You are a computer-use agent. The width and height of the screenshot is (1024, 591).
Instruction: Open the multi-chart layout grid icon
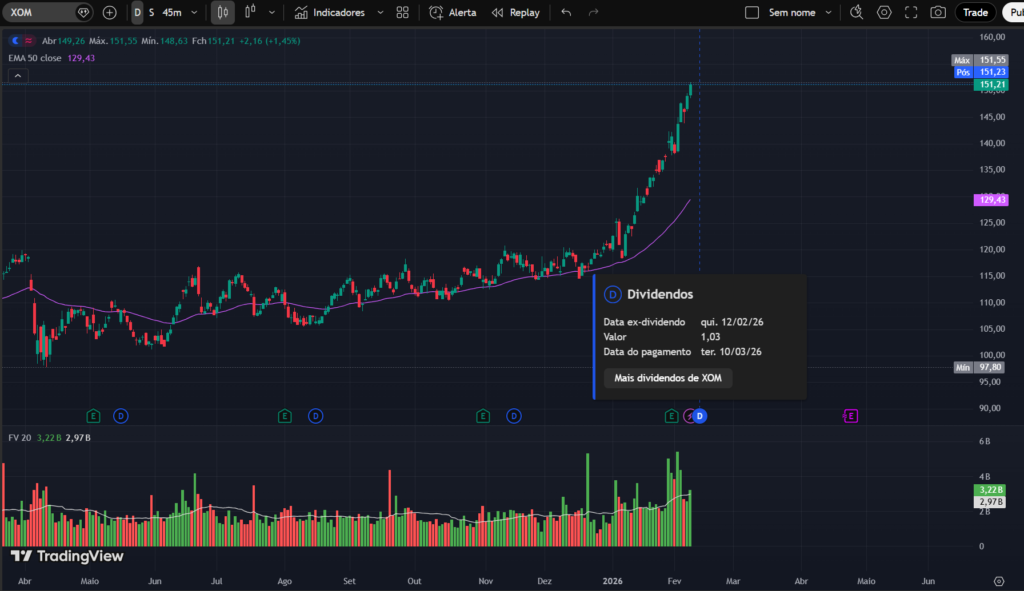402,12
